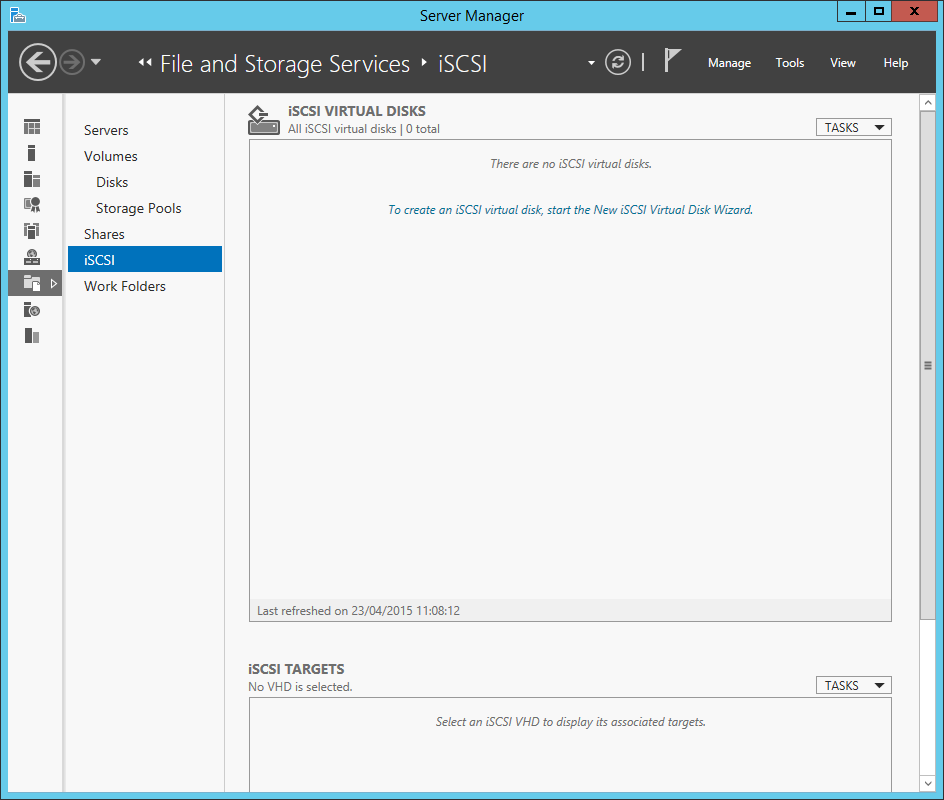Image resolution: width=944 pixels, height=800 pixels.
Task: Open the Manage menu
Action: pos(729,63)
